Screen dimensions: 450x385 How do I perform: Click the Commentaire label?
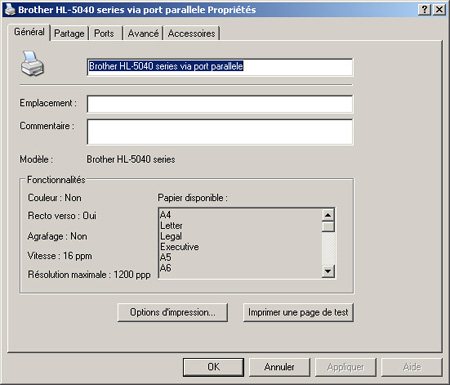coord(47,126)
